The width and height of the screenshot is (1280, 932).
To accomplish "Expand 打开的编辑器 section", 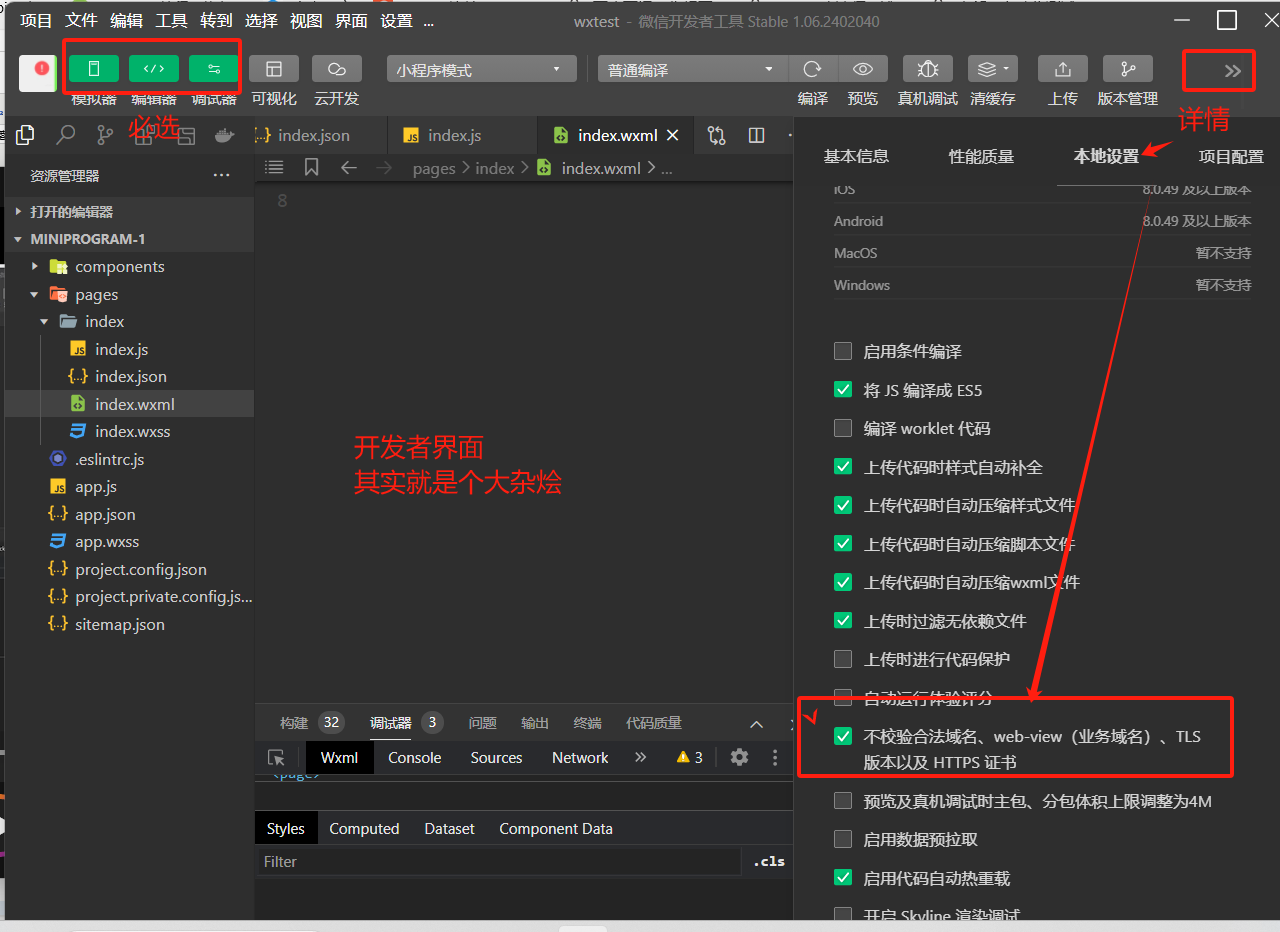I will click(x=129, y=212).
